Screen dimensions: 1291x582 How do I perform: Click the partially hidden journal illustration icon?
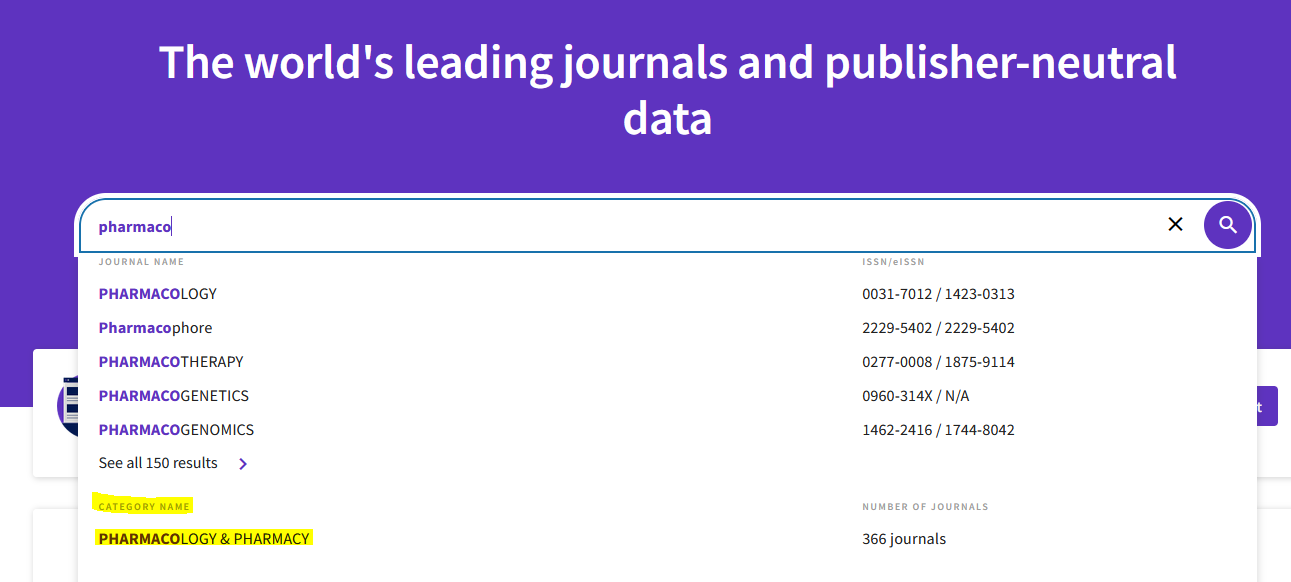click(x=67, y=406)
